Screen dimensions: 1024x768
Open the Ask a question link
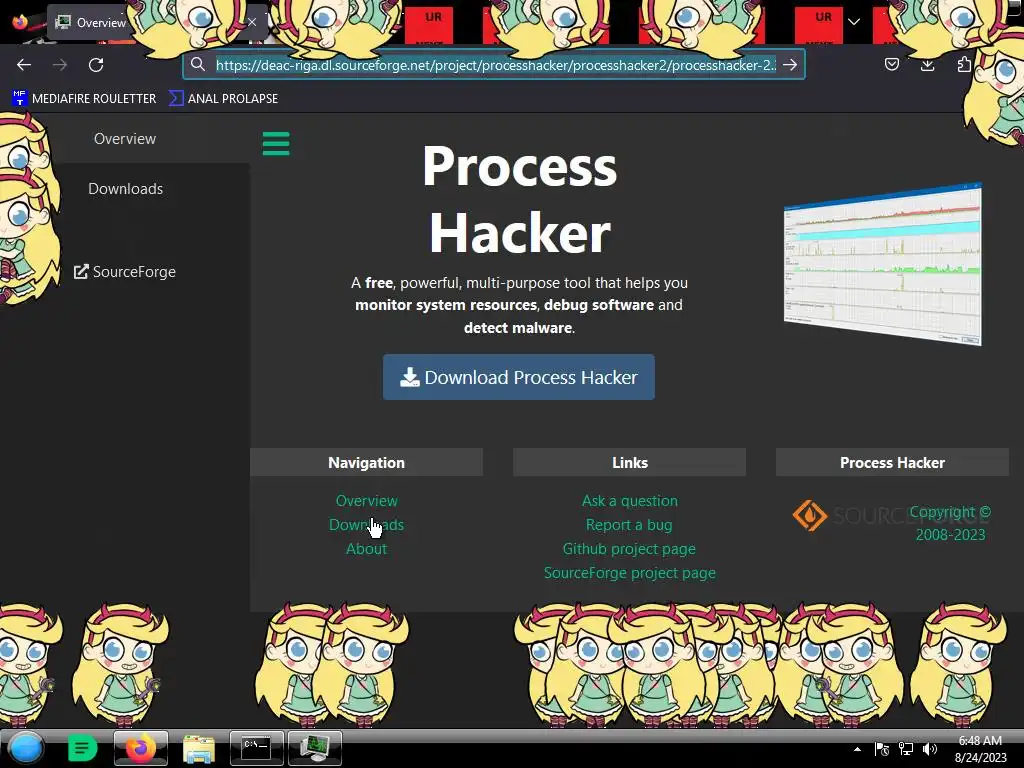tap(630, 501)
